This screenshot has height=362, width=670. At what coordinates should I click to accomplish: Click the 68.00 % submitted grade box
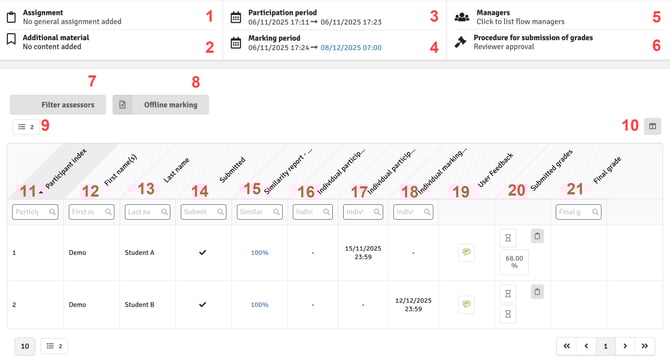point(514,262)
